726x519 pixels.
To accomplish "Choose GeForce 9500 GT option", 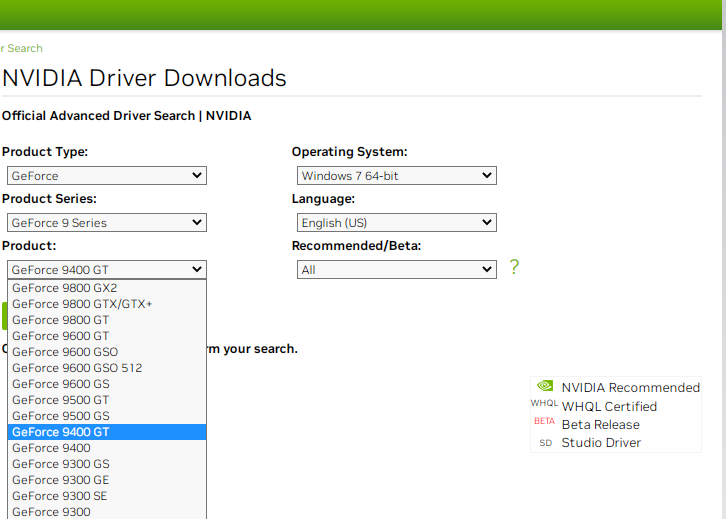I will pos(107,400).
